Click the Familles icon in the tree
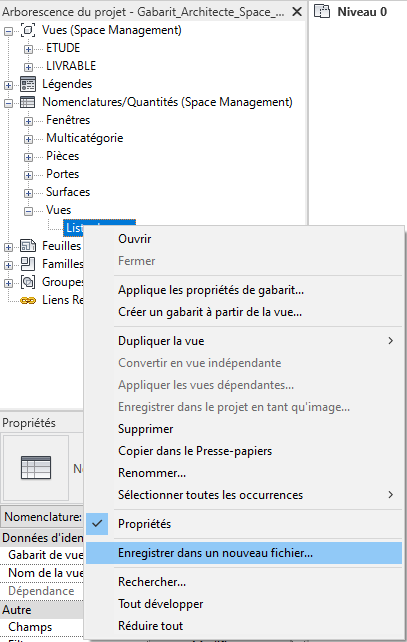This screenshot has height=642, width=407. 27,264
